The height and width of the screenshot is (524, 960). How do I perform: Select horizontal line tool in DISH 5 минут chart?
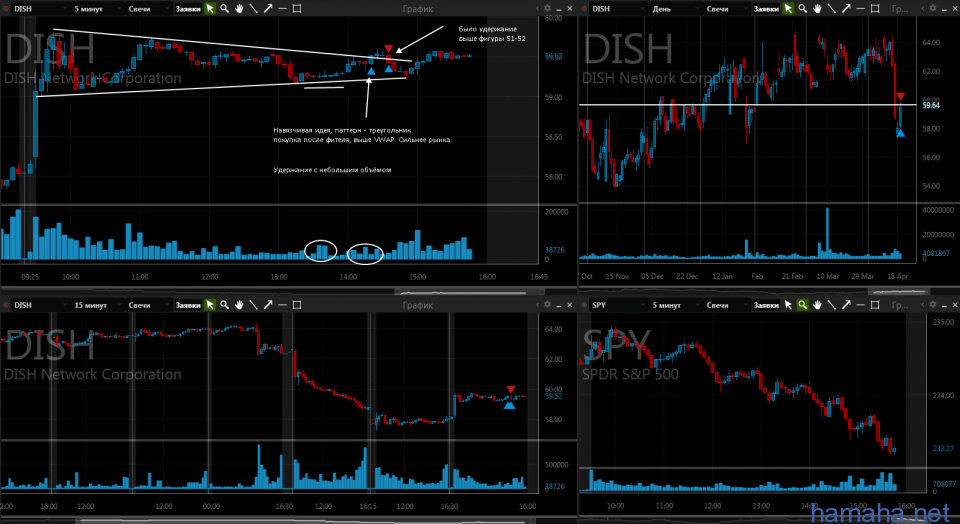282,9
